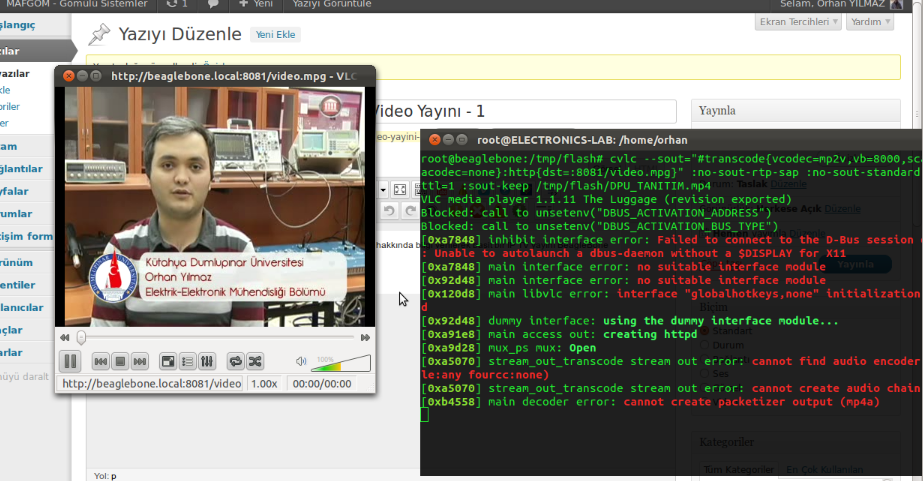Open the Ekran Tercihleri dropdown

pyautogui.click(x=798, y=22)
